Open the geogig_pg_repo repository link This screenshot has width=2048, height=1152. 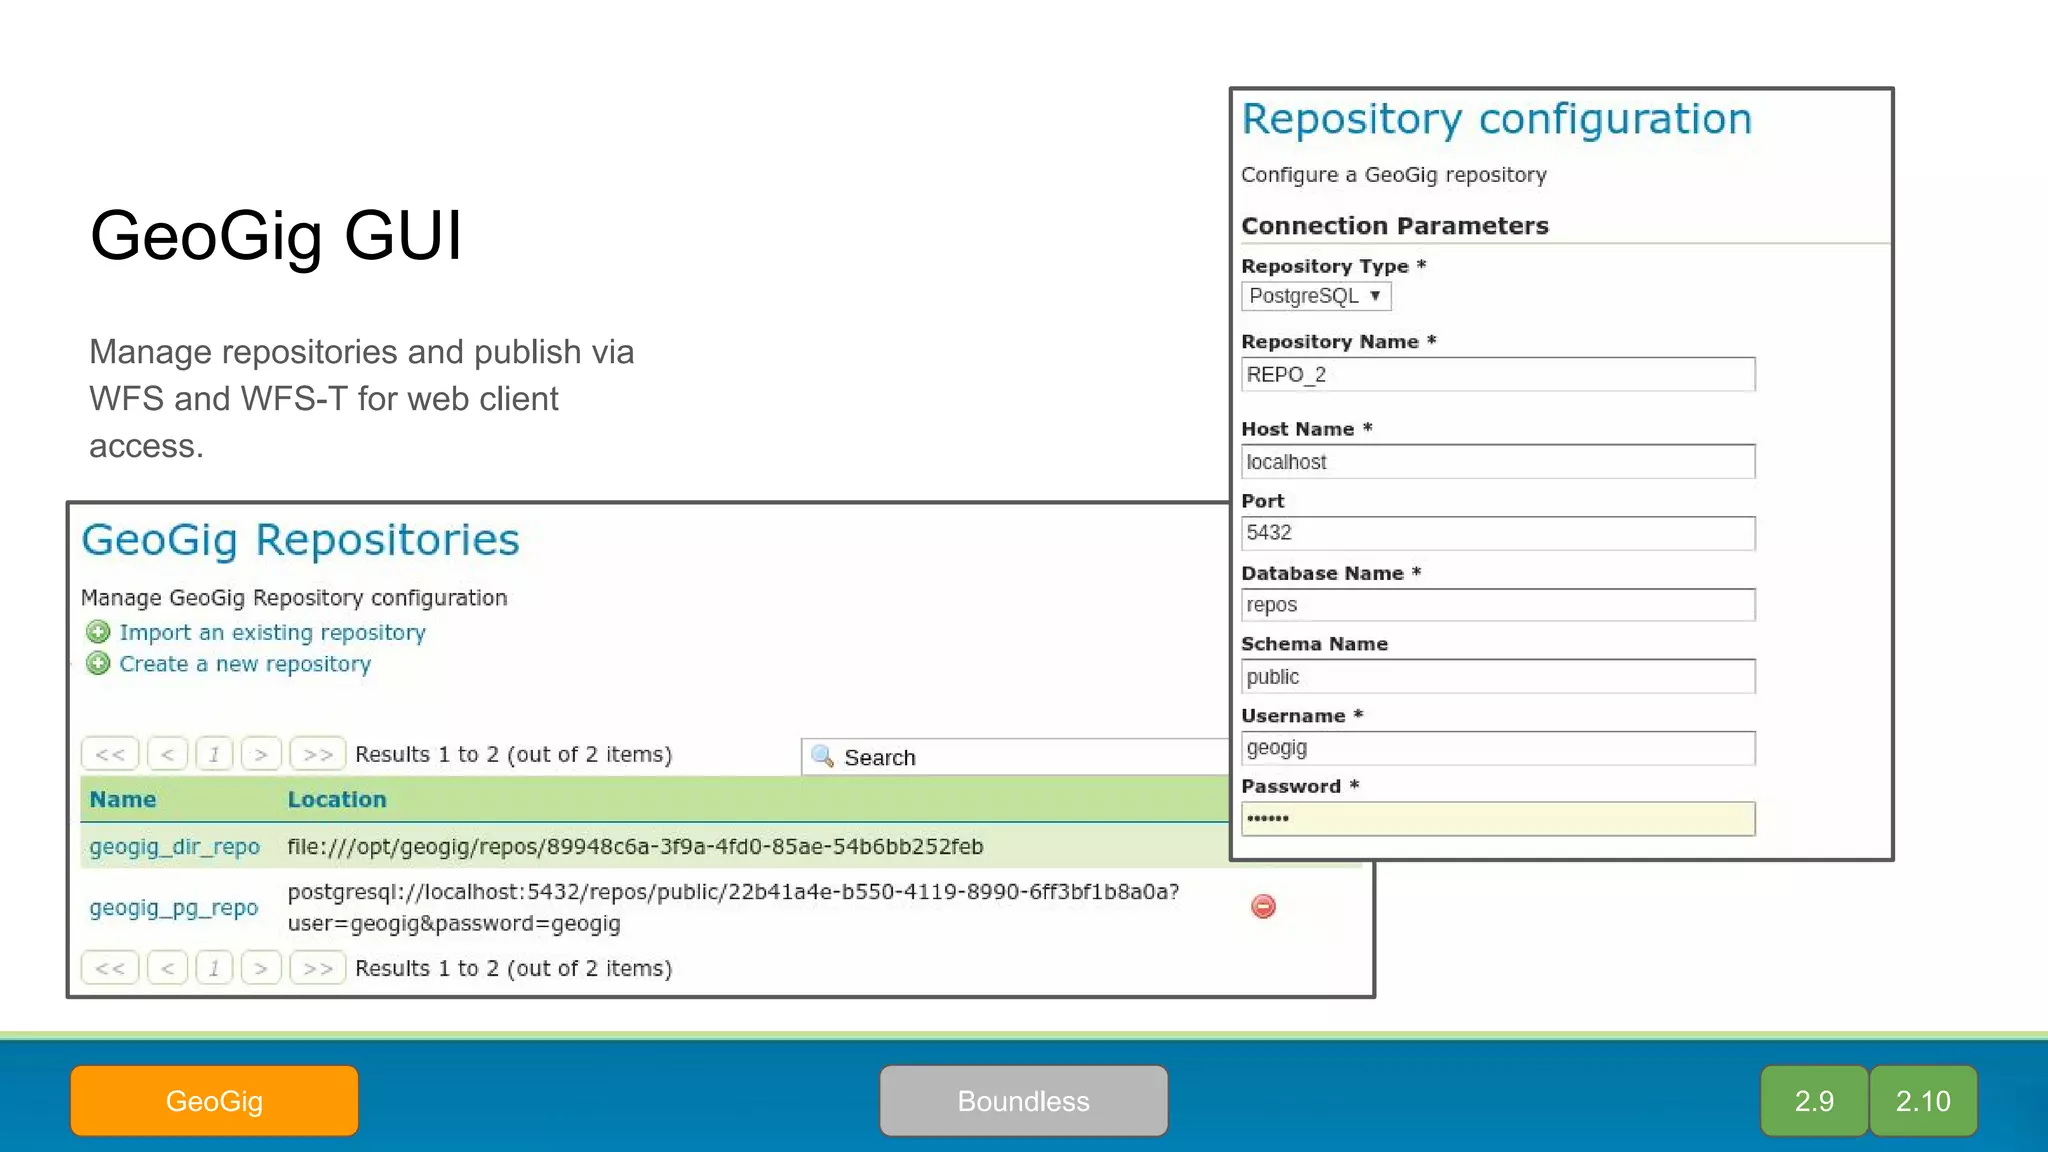coord(173,908)
